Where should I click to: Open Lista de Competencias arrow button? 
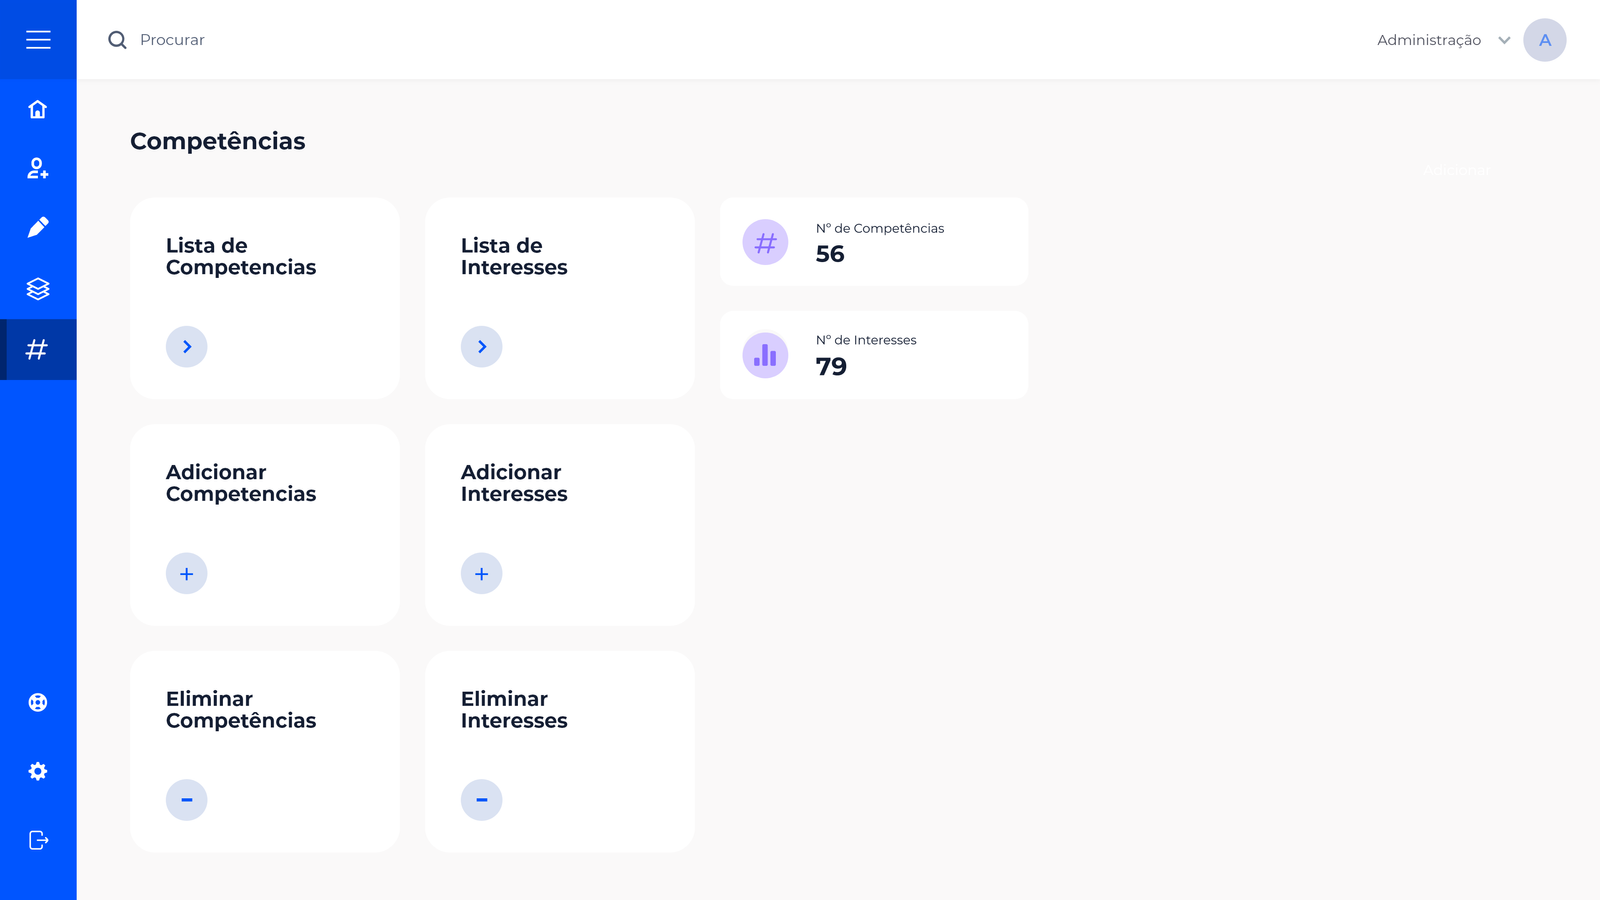pos(187,347)
